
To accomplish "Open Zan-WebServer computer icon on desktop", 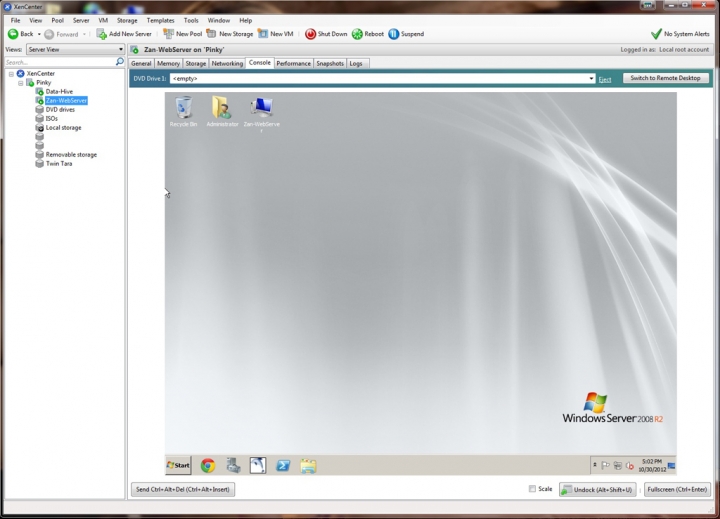I will tap(261, 114).
